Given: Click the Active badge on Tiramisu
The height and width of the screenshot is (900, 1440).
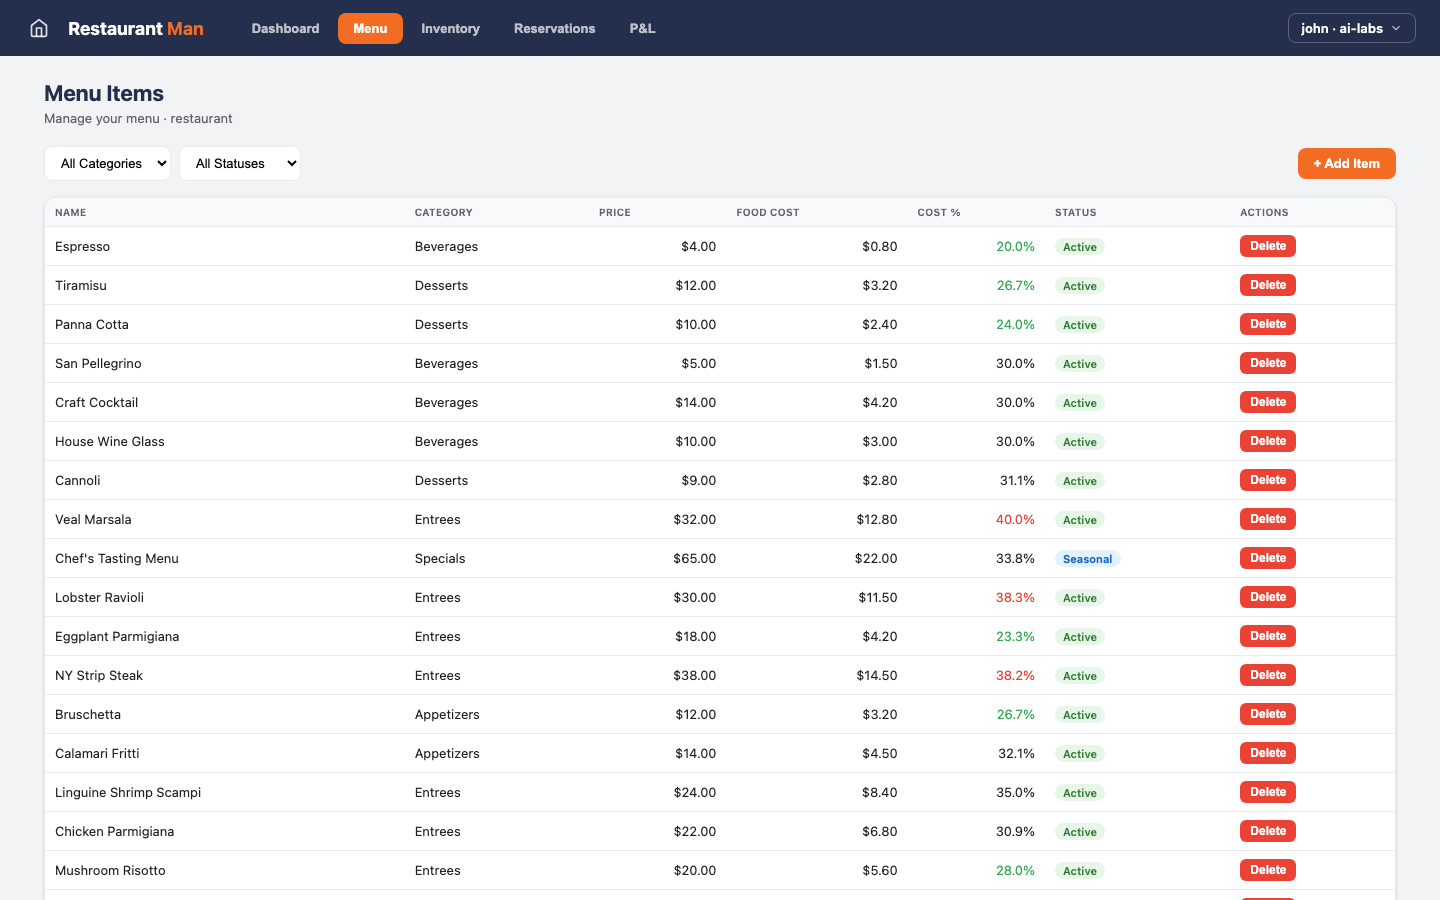Looking at the screenshot, I should tap(1079, 285).
